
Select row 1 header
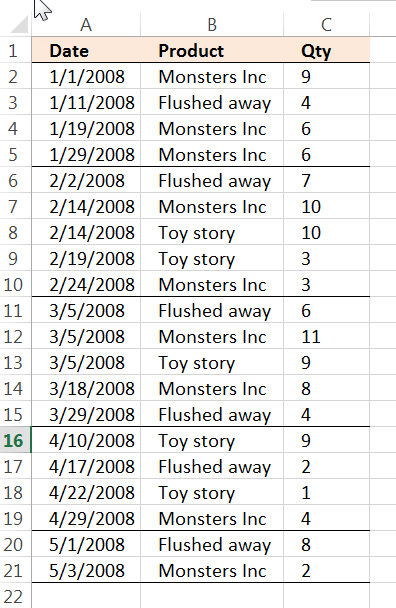point(15,50)
